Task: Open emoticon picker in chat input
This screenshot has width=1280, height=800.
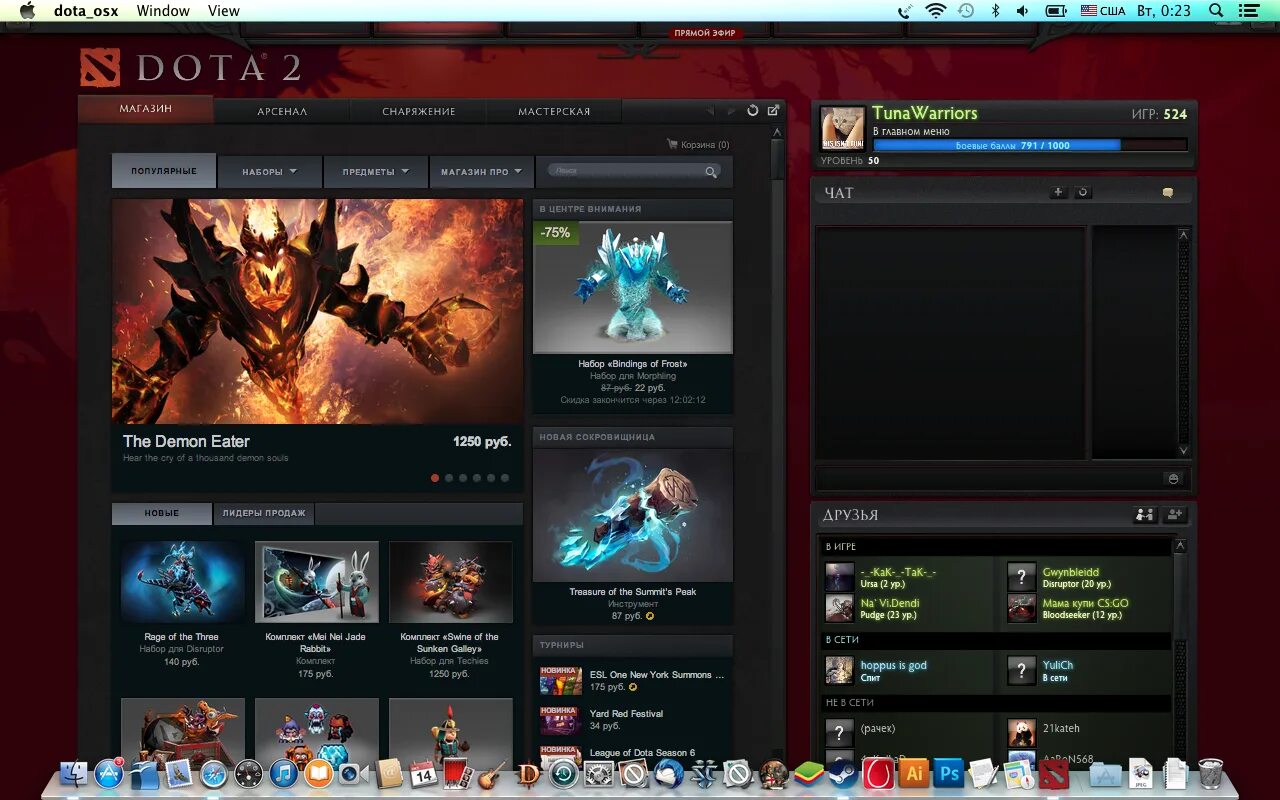Action: click(x=1174, y=478)
